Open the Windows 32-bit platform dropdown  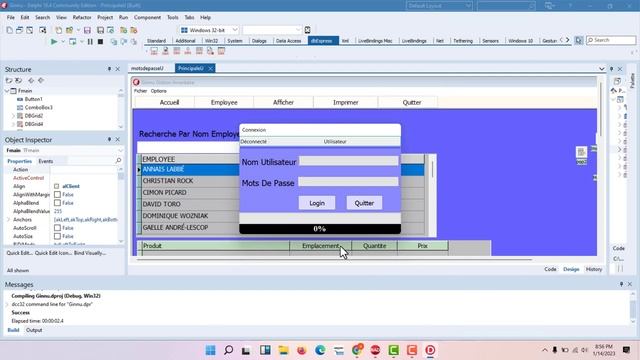click(235, 30)
